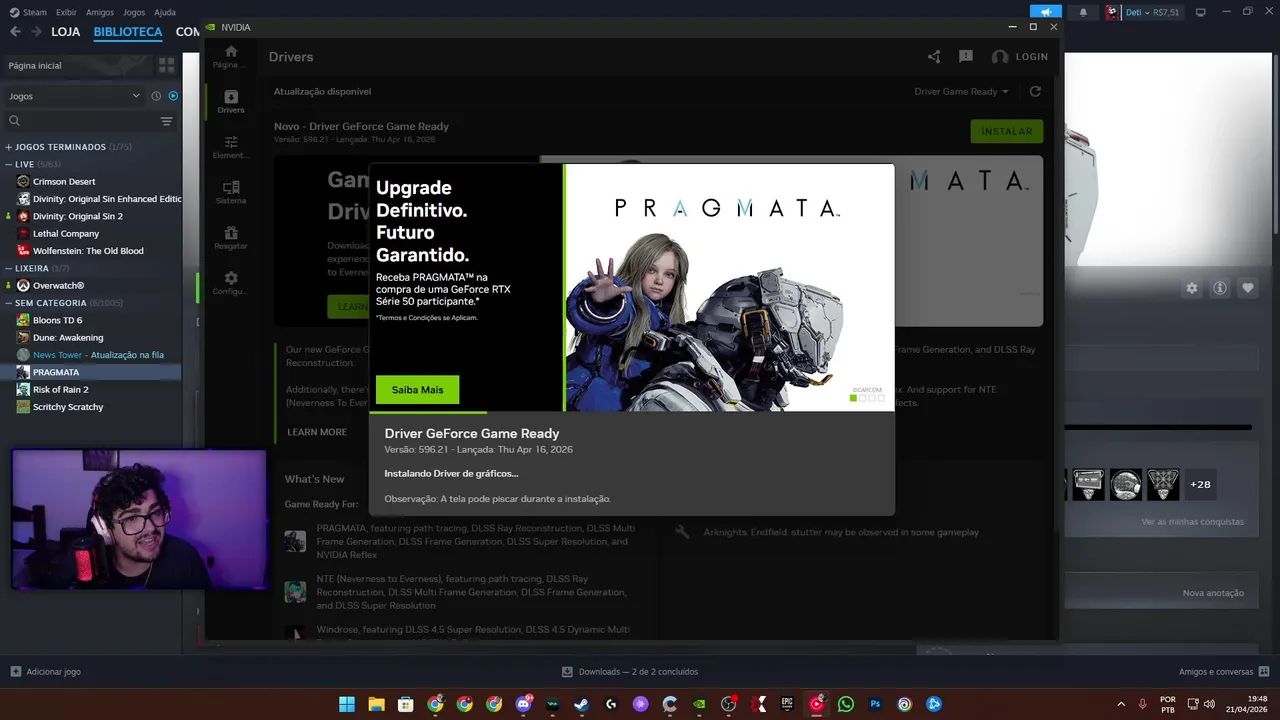The image size is (1280, 720).
Task: Open the Jogos dropdown in Steam library
Action: pos(75,96)
